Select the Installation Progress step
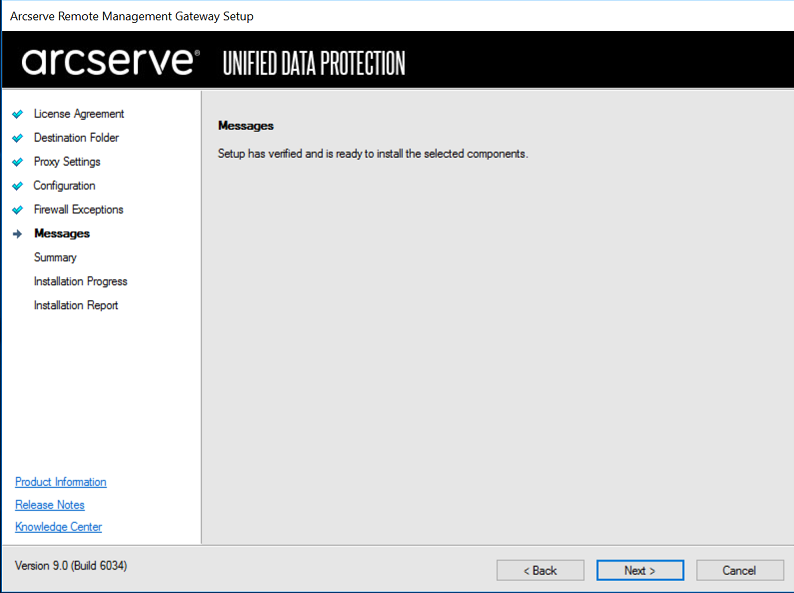The width and height of the screenshot is (794, 593). coord(81,281)
